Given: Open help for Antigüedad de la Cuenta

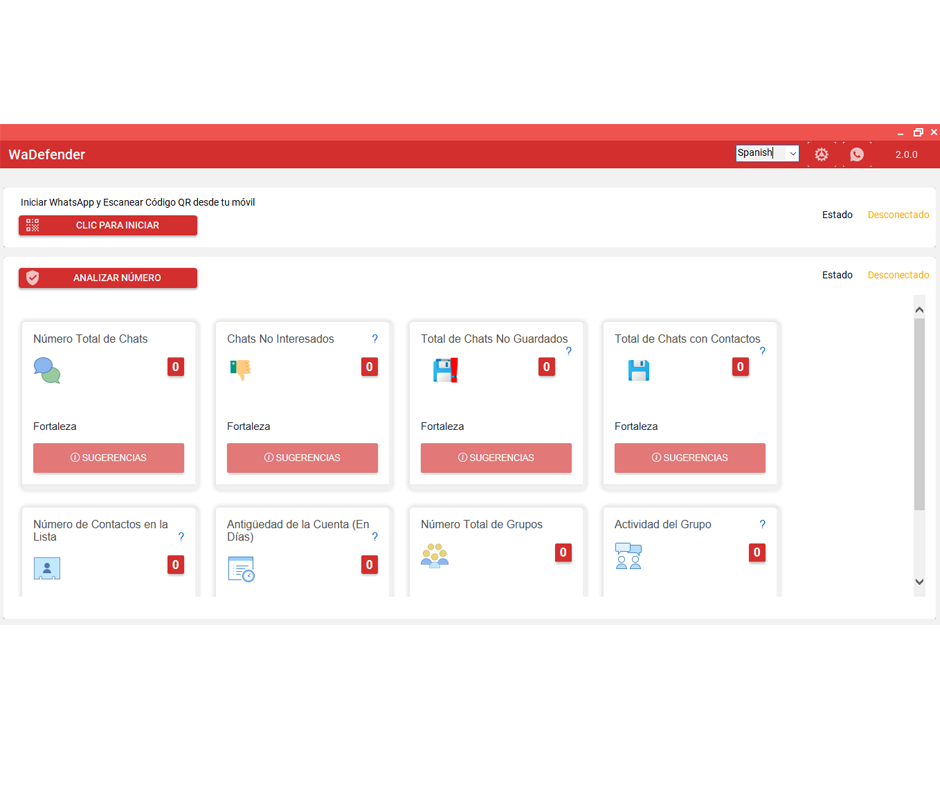Looking at the screenshot, I should point(375,537).
